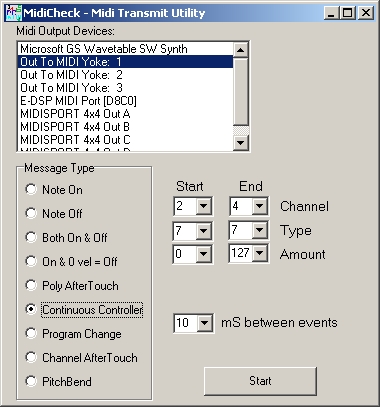Click the device list scrollbar thumb

(241, 92)
